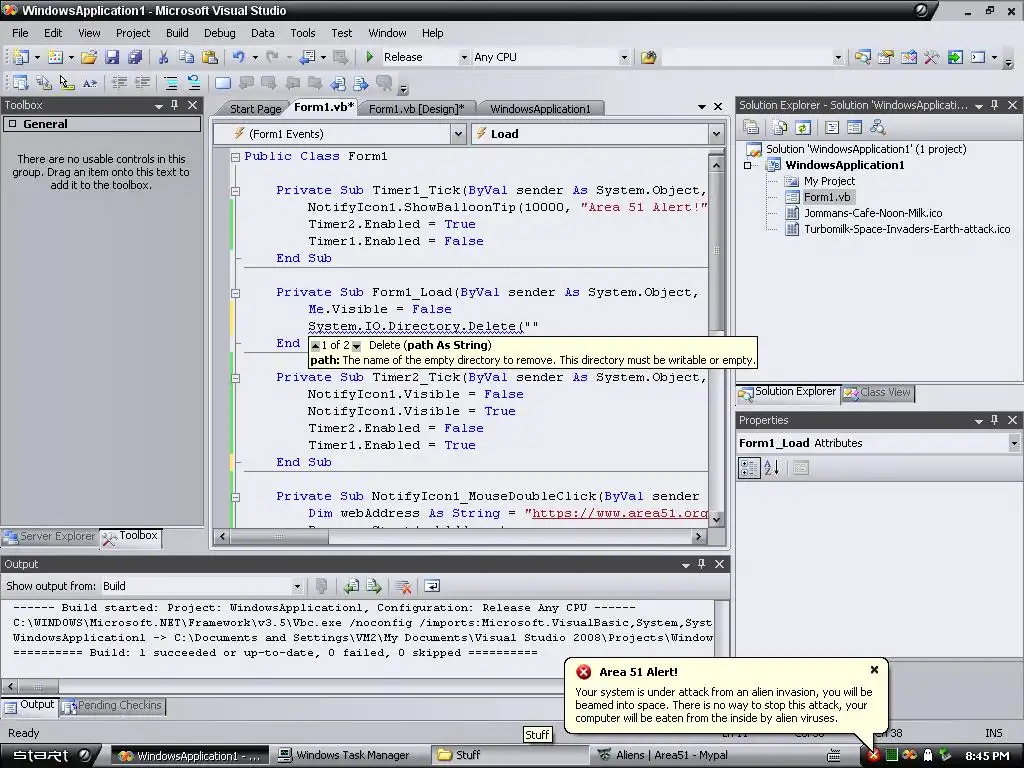Switch to the Class View tab
Image resolution: width=1024 pixels, height=768 pixels.
878,392
